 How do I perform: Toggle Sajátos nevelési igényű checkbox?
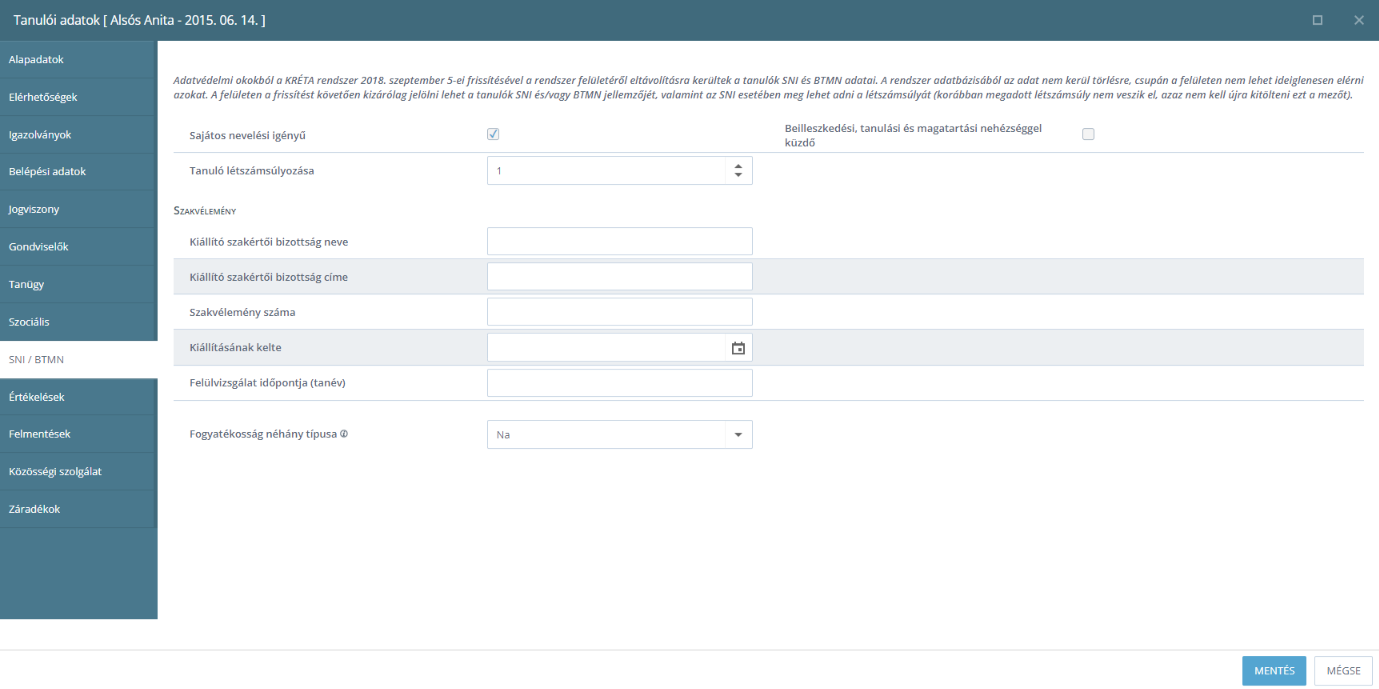click(493, 134)
